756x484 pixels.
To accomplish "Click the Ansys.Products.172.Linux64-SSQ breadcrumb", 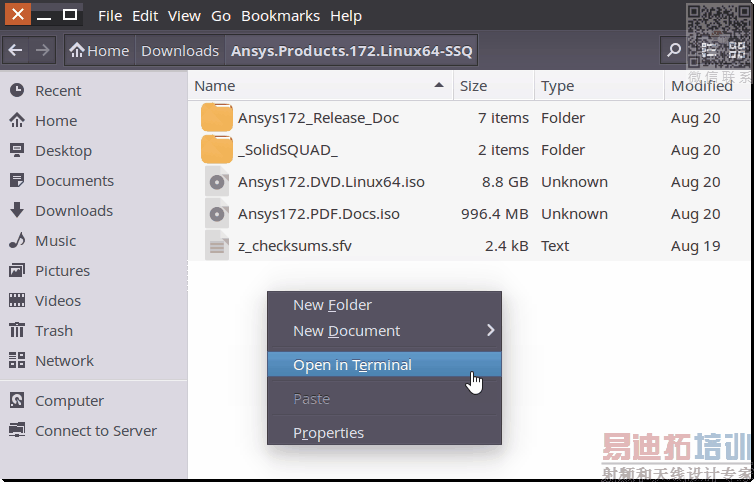I will pyautogui.click(x=351, y=50).
